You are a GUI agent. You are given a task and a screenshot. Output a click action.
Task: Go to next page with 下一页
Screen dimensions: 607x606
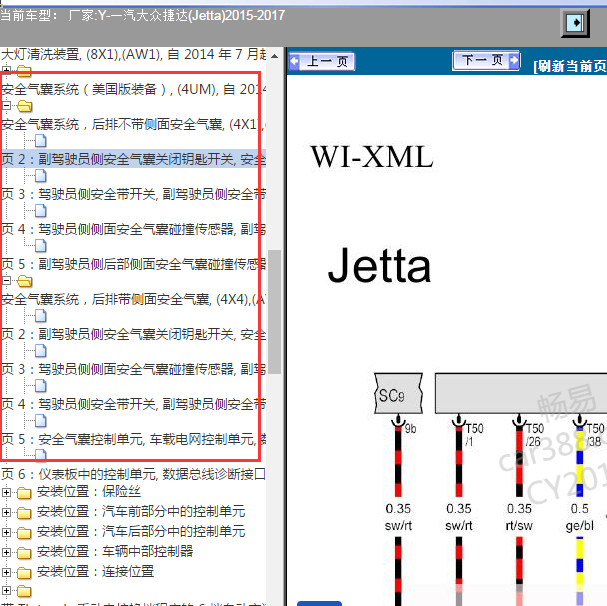486,60
